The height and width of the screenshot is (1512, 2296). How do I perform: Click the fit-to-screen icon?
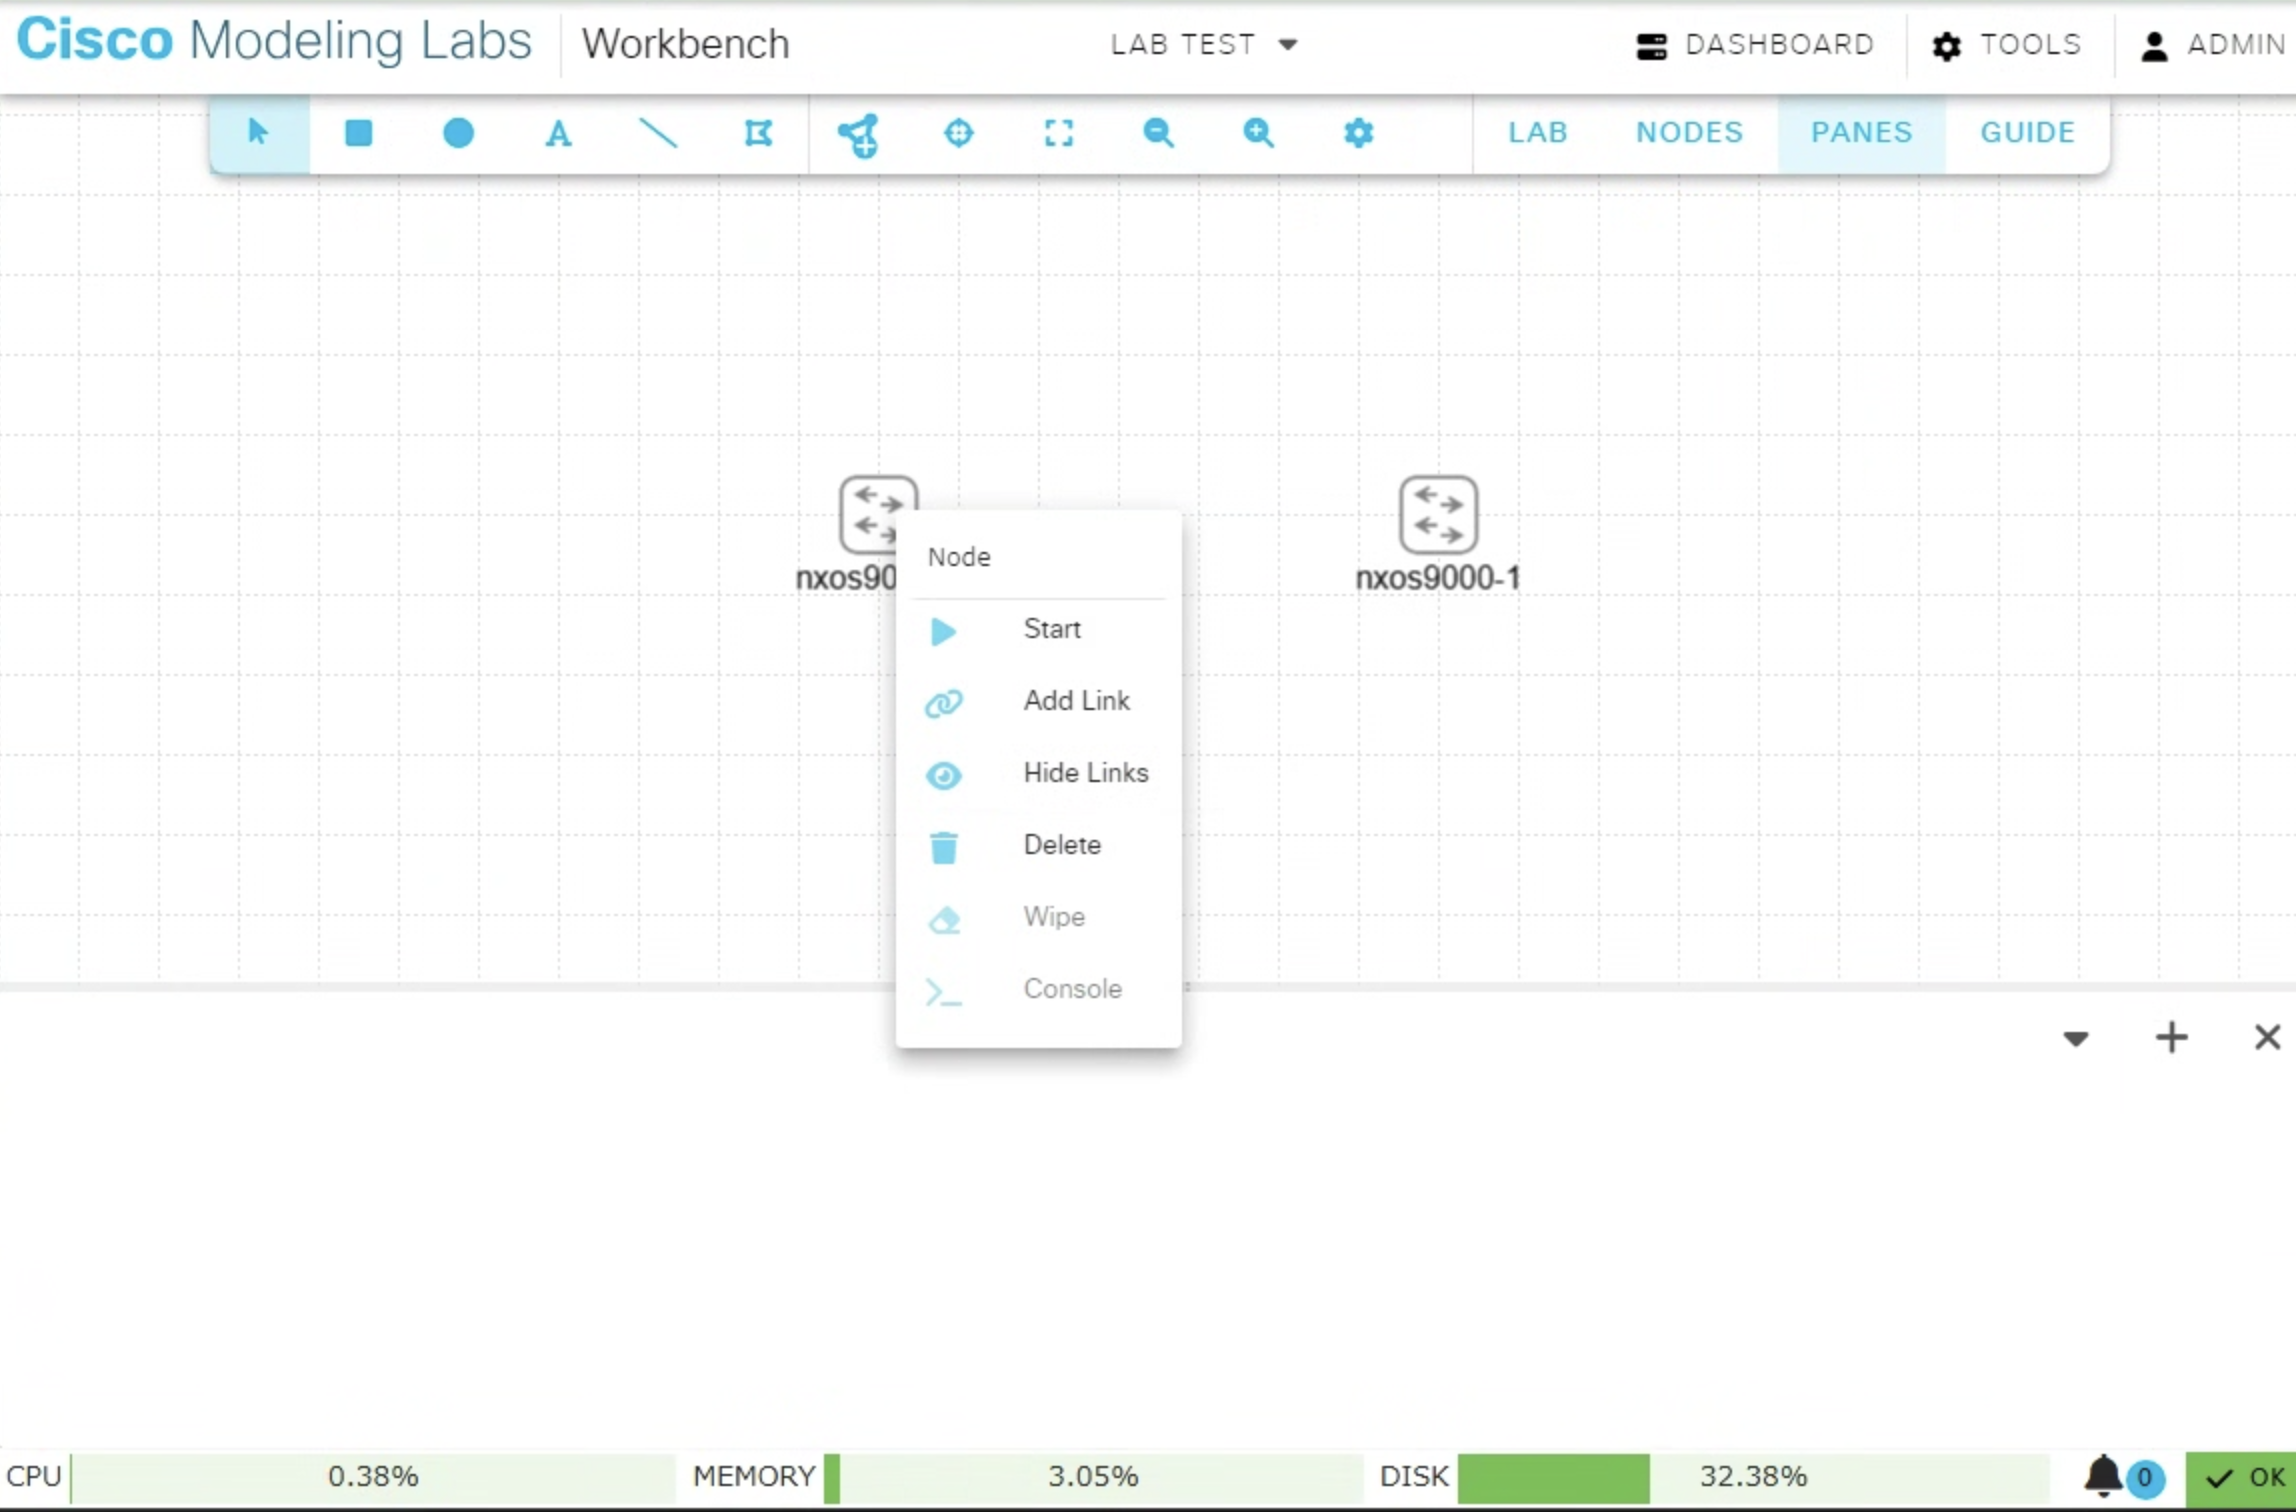[x=1058, y=133]
